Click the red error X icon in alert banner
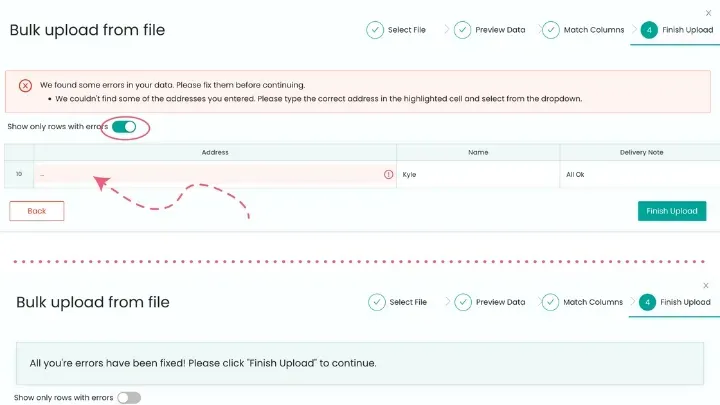The width and height of the screenshot is (720, 405). (25, 85)
